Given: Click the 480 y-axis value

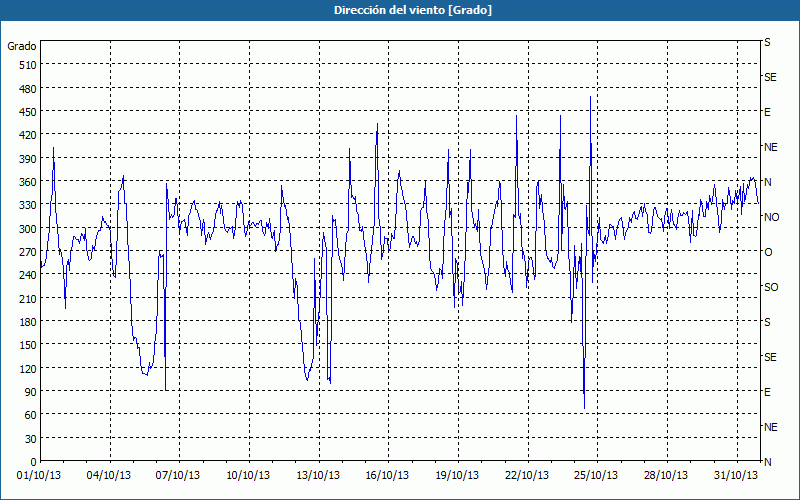Looking at the screenshot, I should [28, 89].
